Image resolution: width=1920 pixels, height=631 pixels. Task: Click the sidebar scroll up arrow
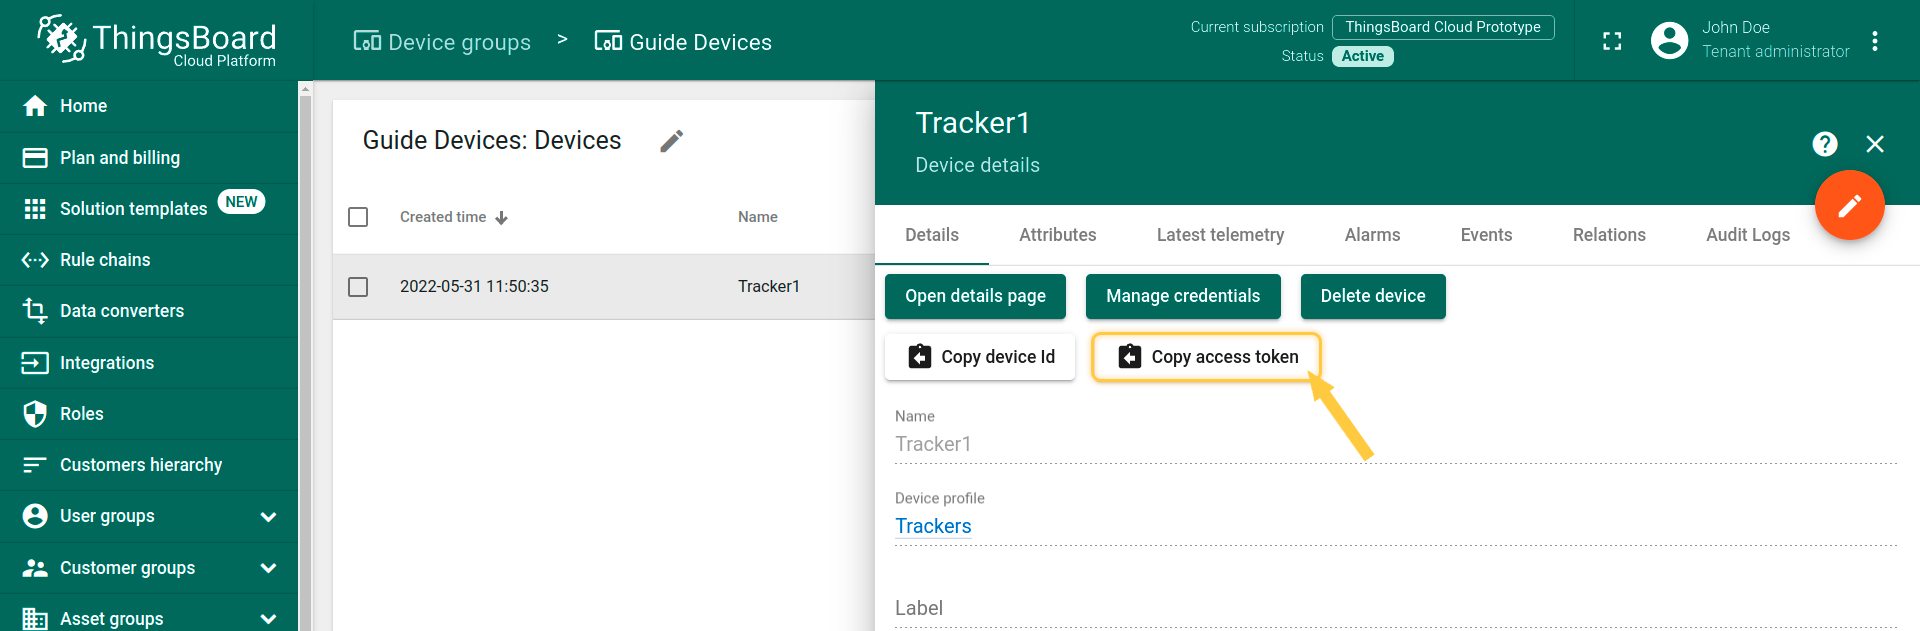coord(306,89)
